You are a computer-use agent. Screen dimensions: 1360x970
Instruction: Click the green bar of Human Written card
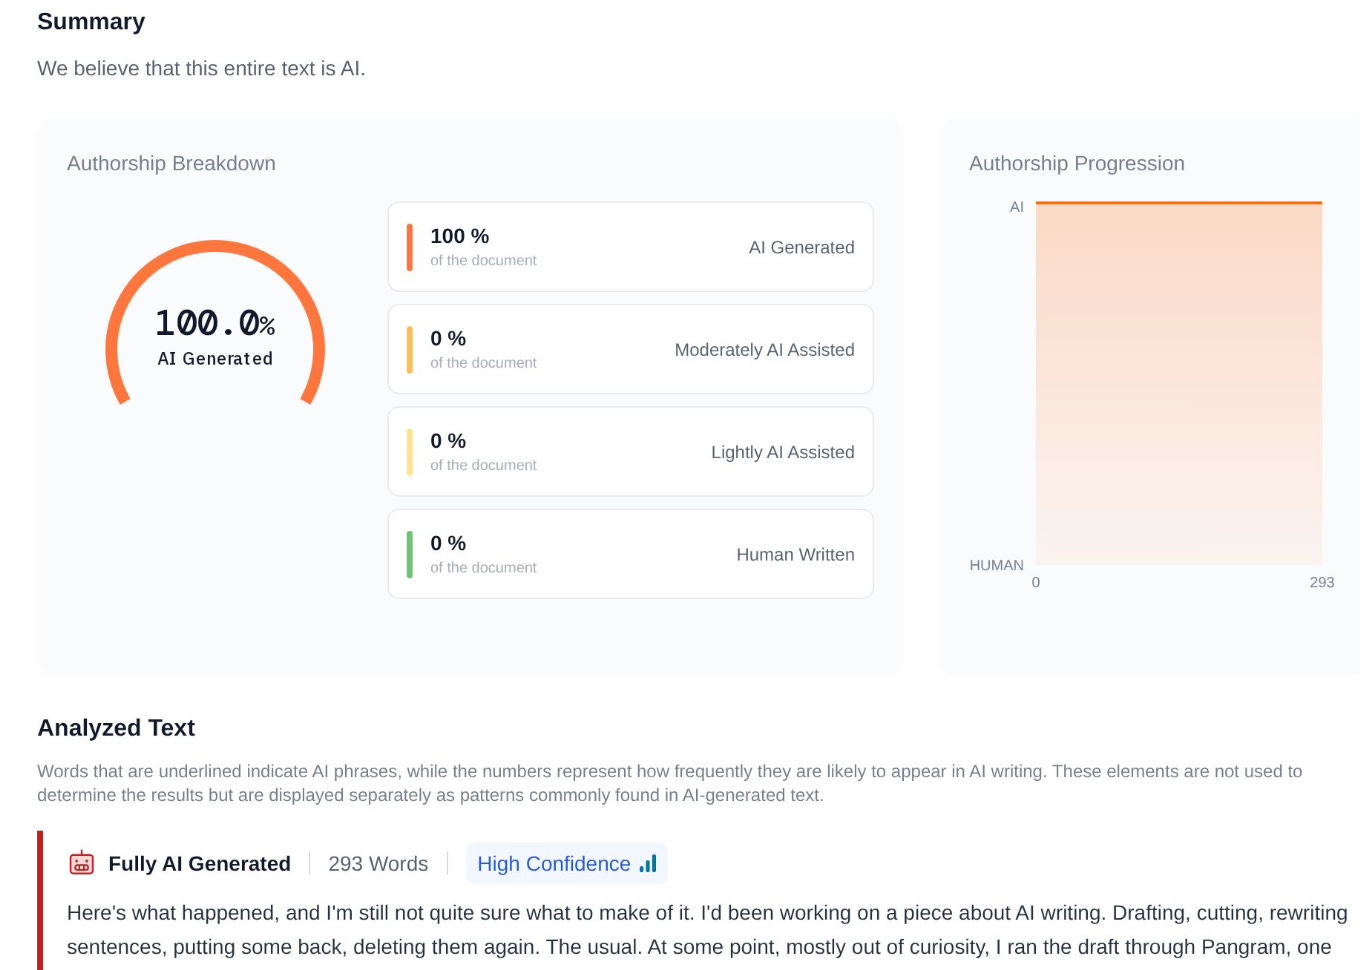click(x=409, y=554)
